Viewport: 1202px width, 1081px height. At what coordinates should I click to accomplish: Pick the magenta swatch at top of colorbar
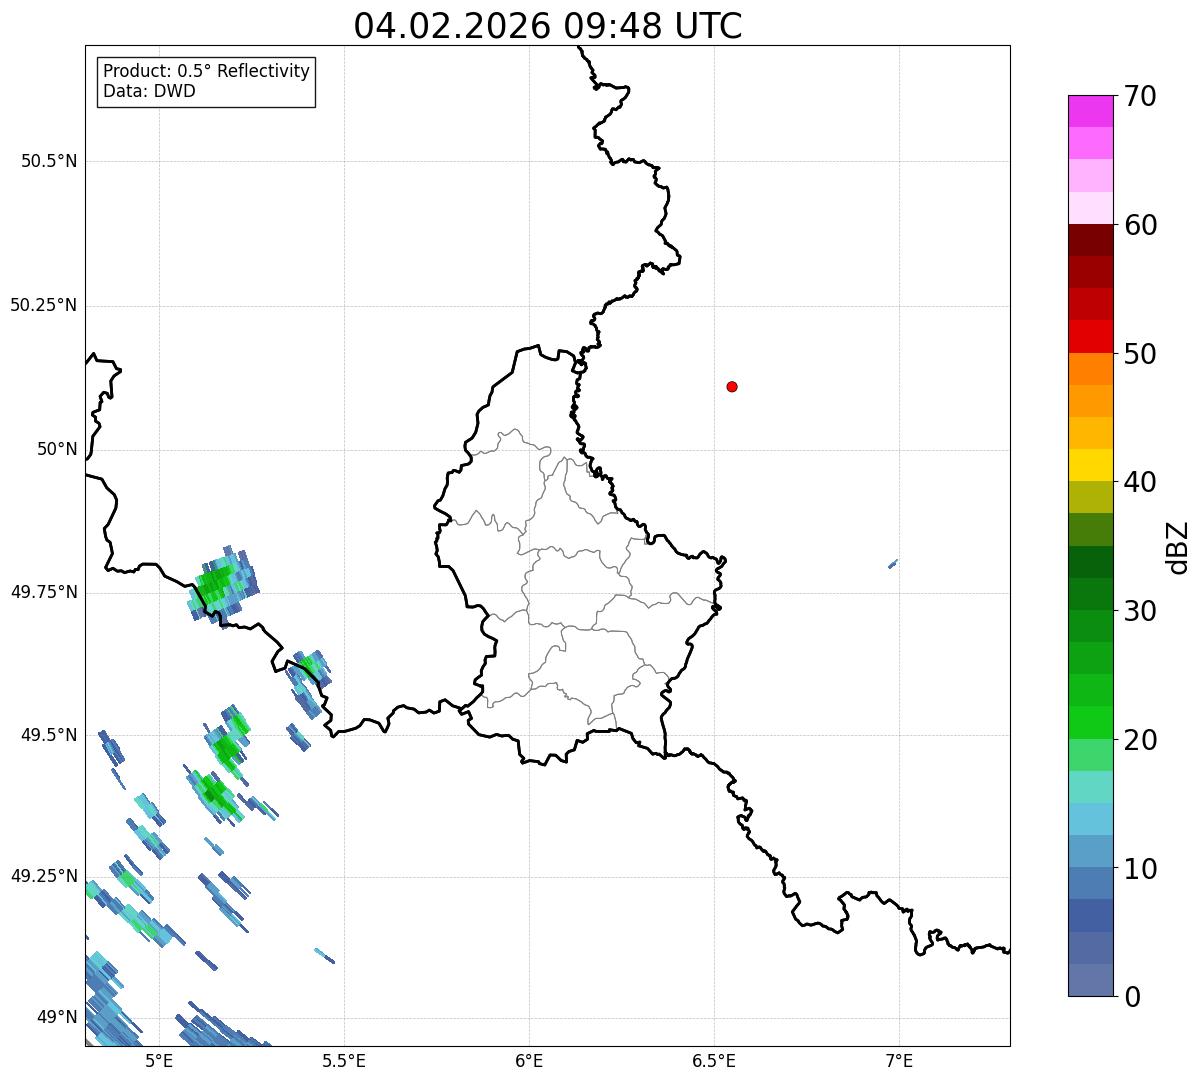(1091, 111)
